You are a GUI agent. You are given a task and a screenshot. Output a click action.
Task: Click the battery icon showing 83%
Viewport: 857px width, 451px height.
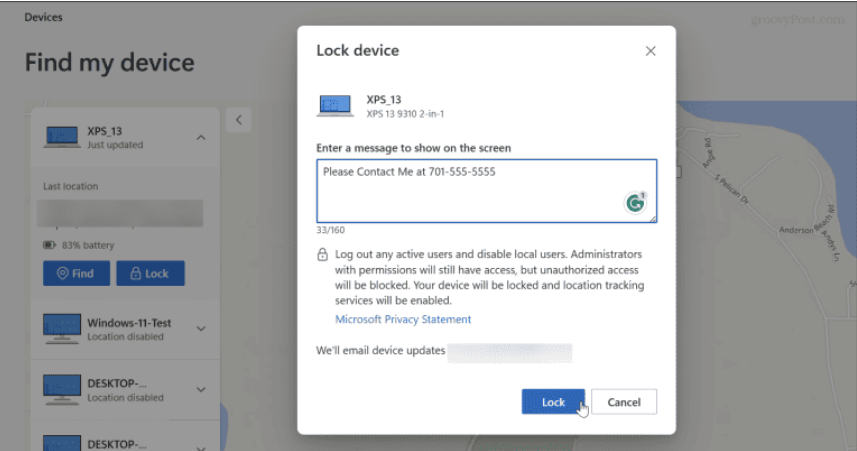[x=49, y=245]
